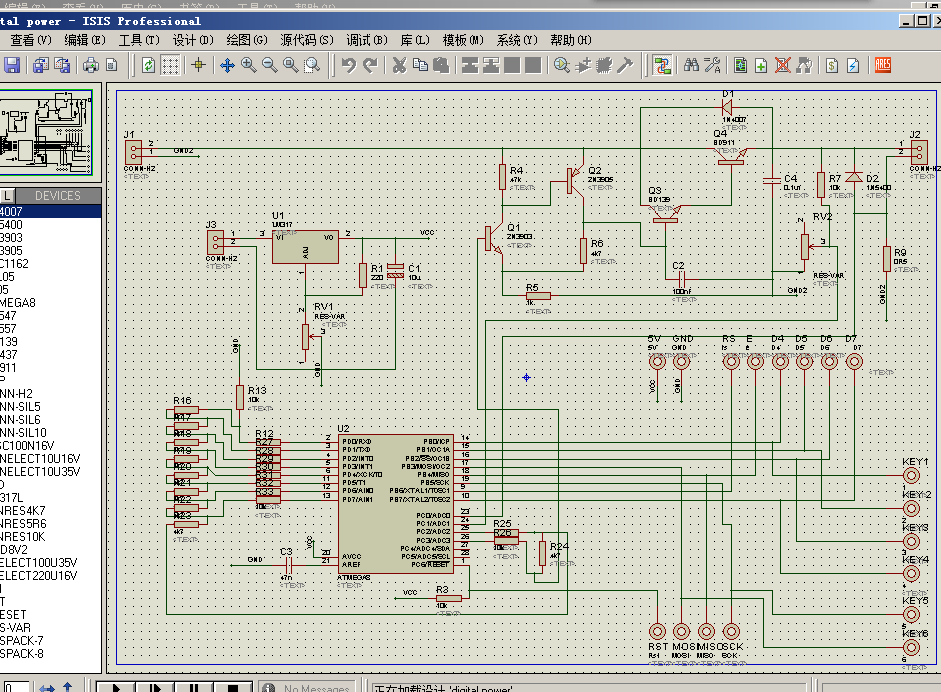Open the 系统(Y) System menu
The height and width of the screenshot is (692, 941).
(x=517, y=40)
